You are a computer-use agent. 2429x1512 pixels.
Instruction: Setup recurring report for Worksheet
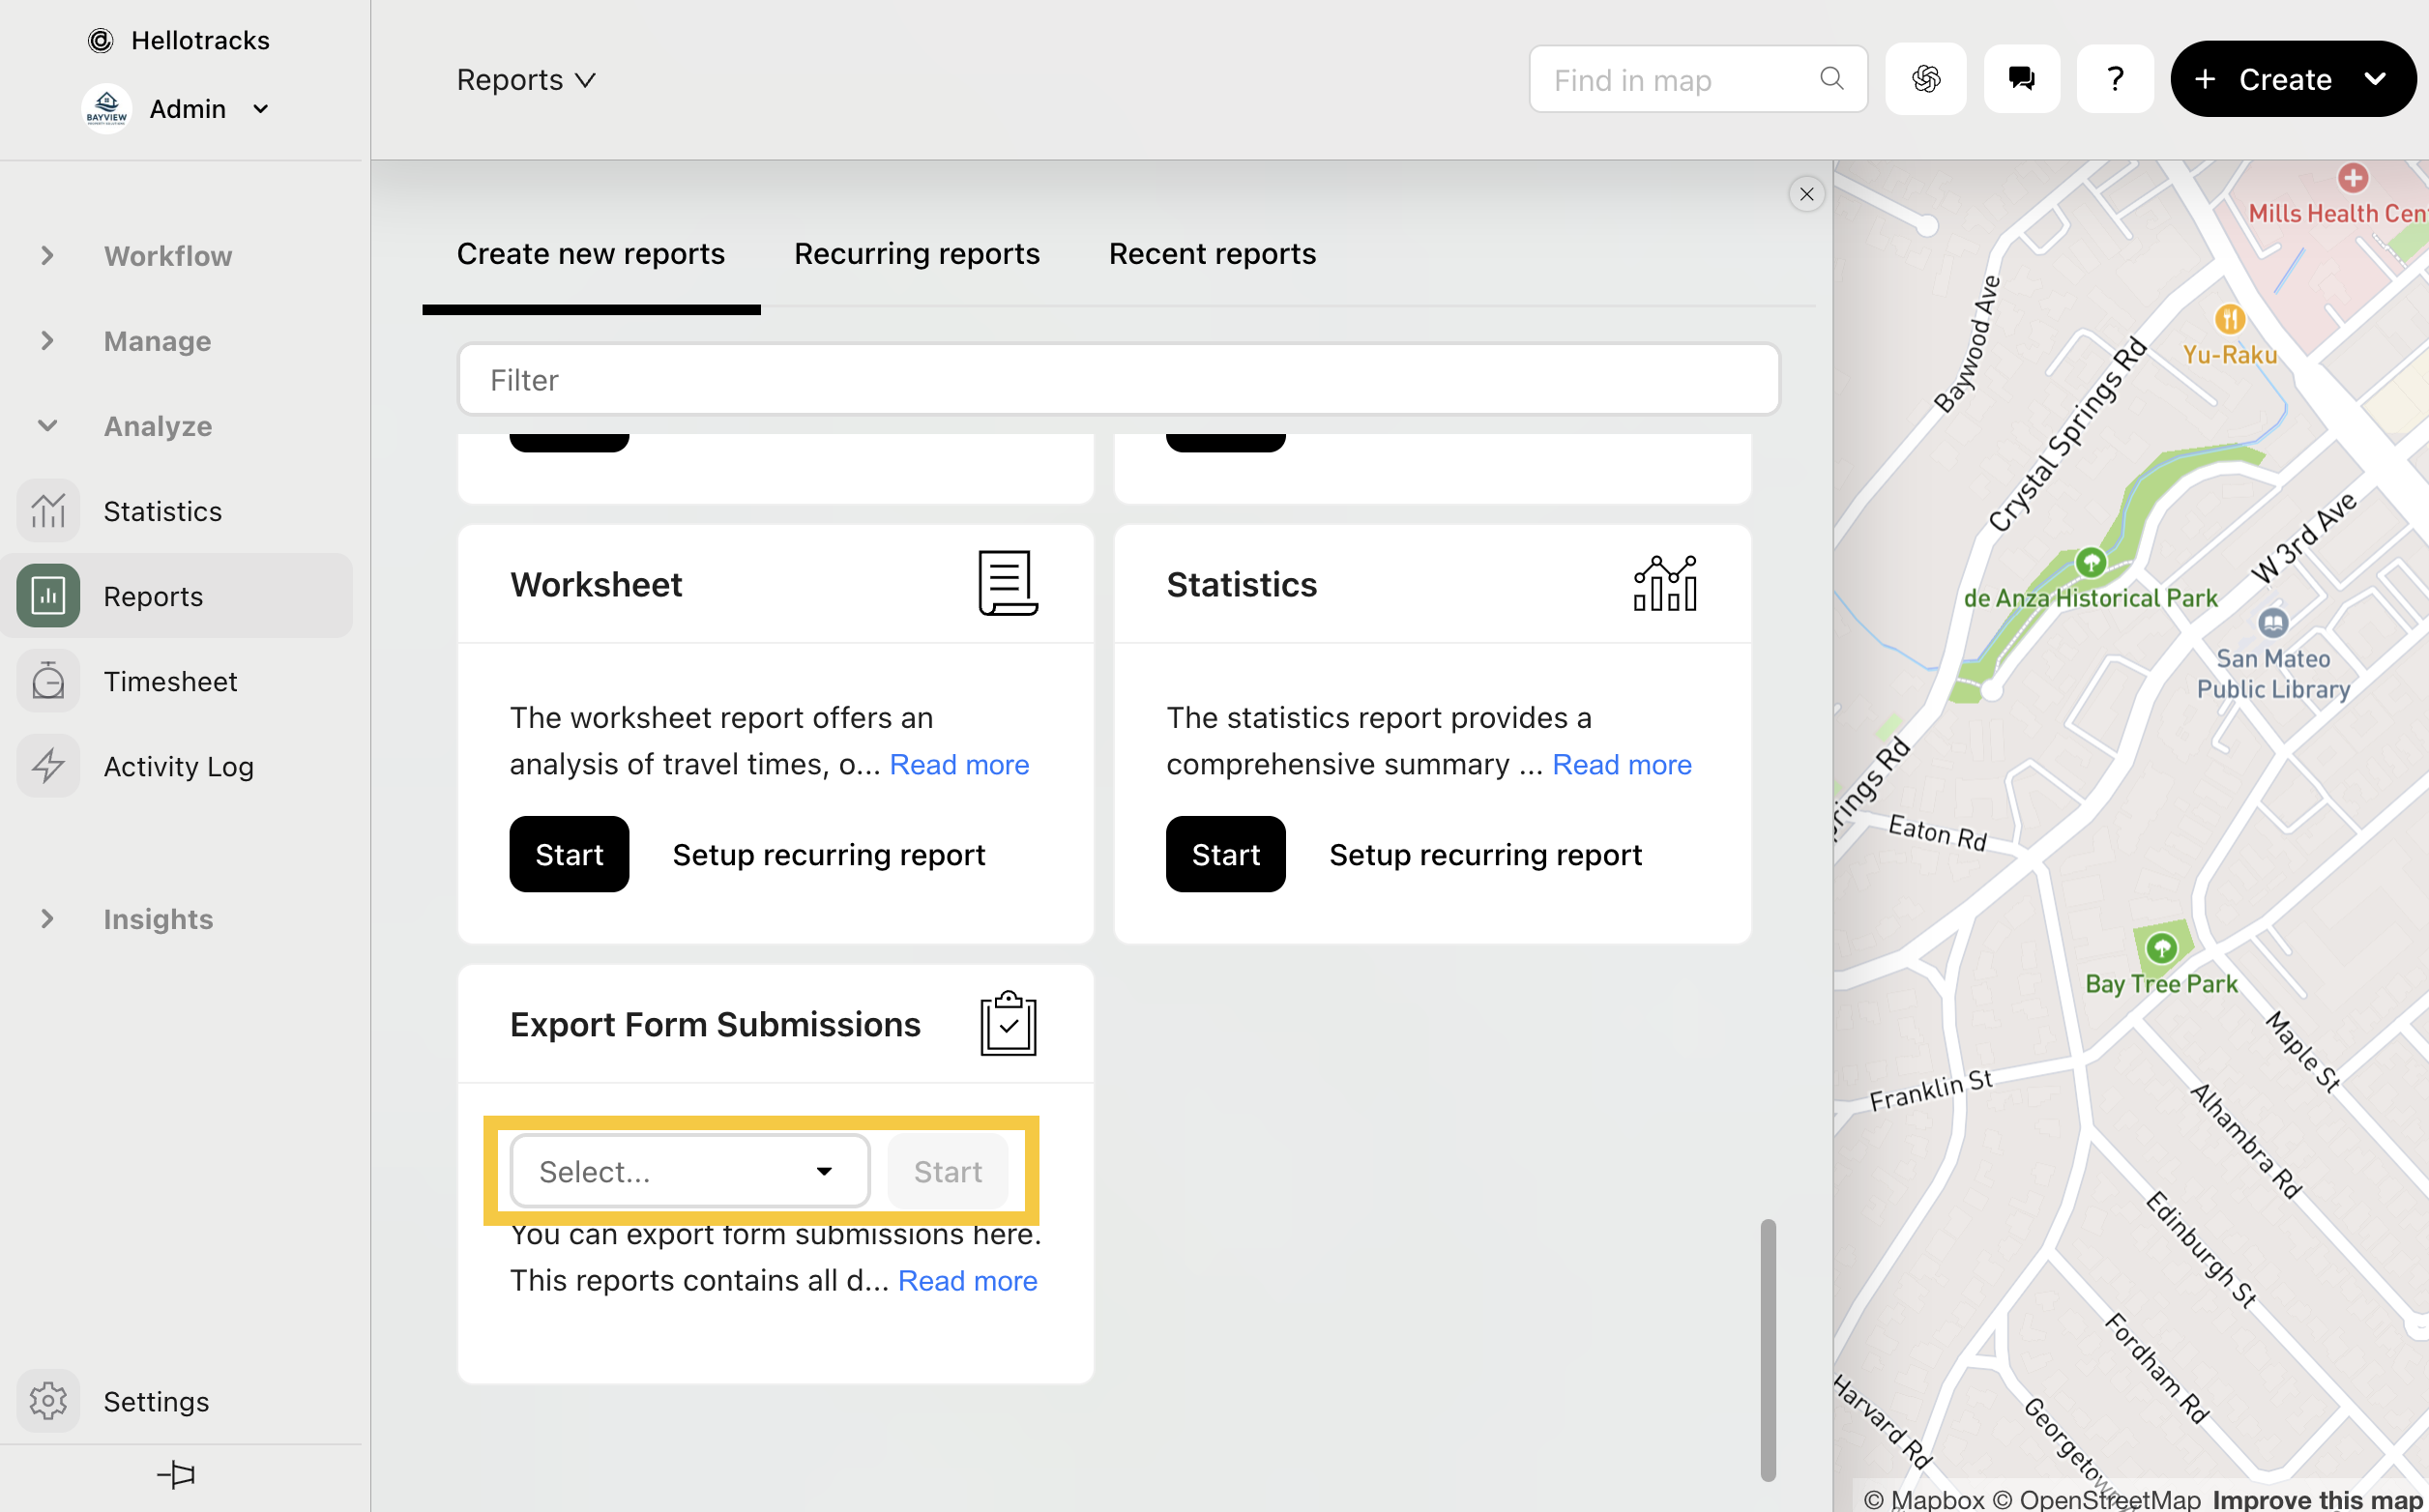tap(829, 854)
